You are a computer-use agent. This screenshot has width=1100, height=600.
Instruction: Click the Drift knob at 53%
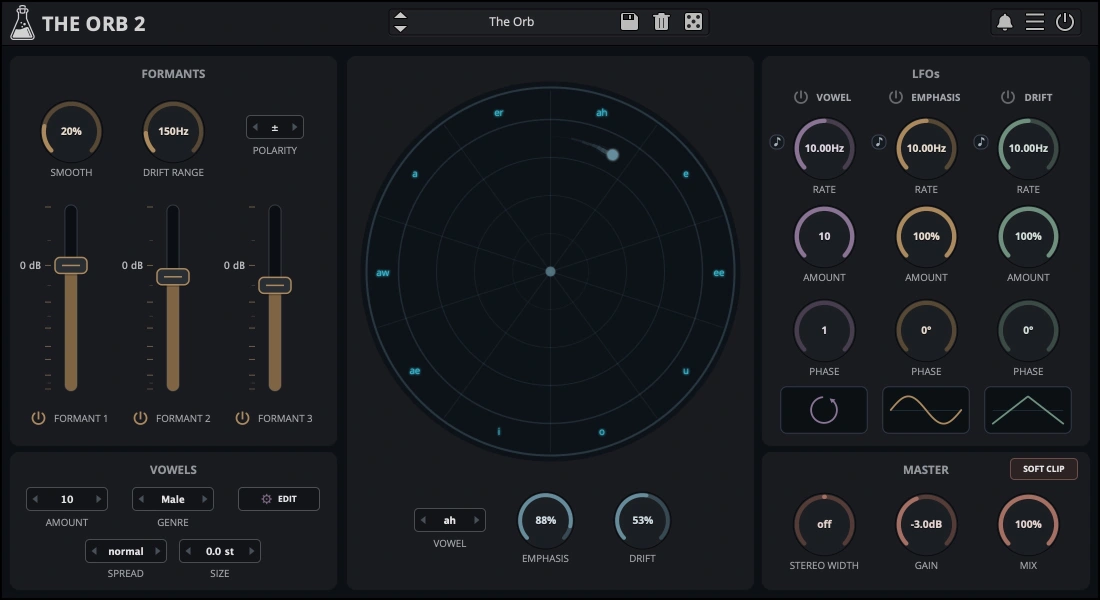point(643,521)
